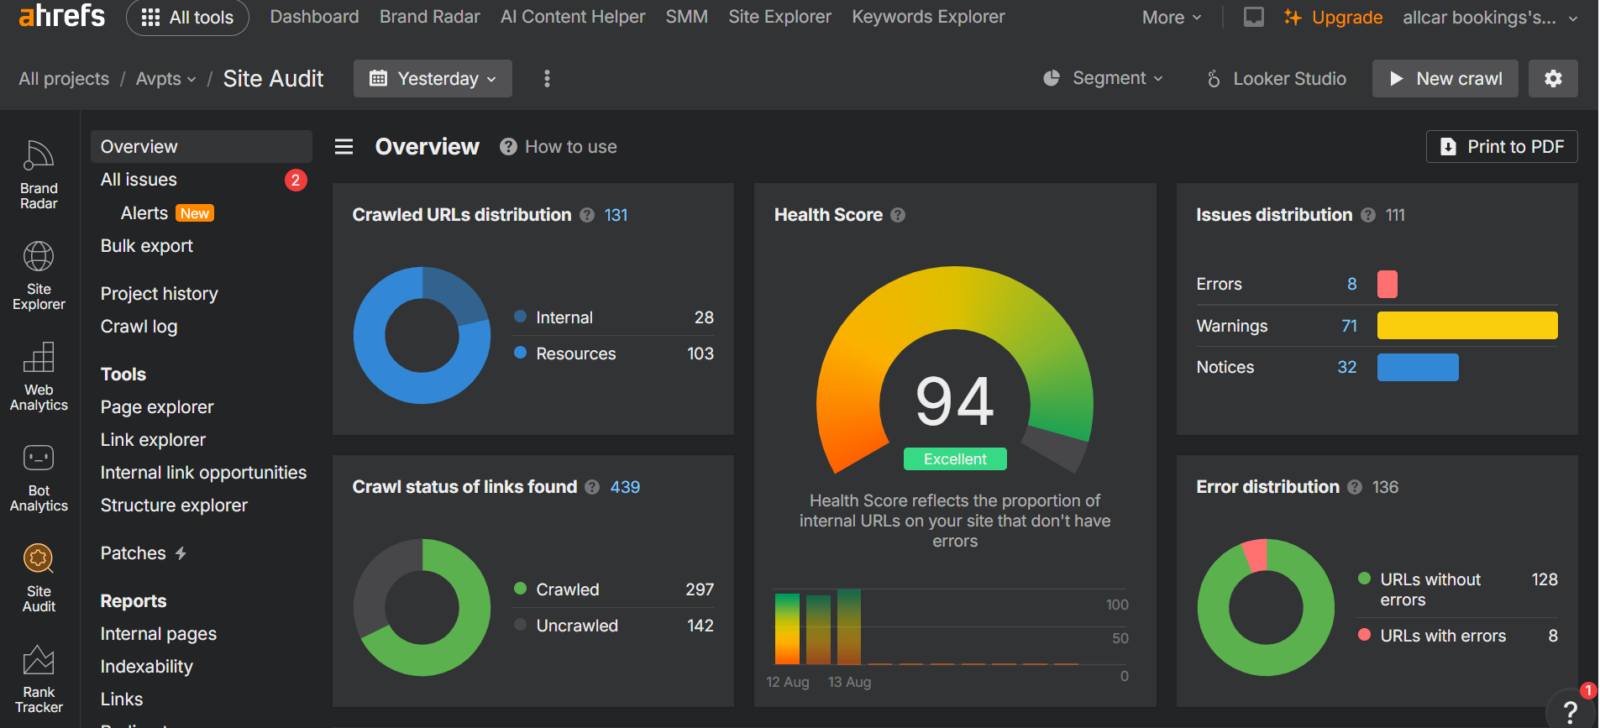Click the help question mark bubble in the corner

(1571, 711)
